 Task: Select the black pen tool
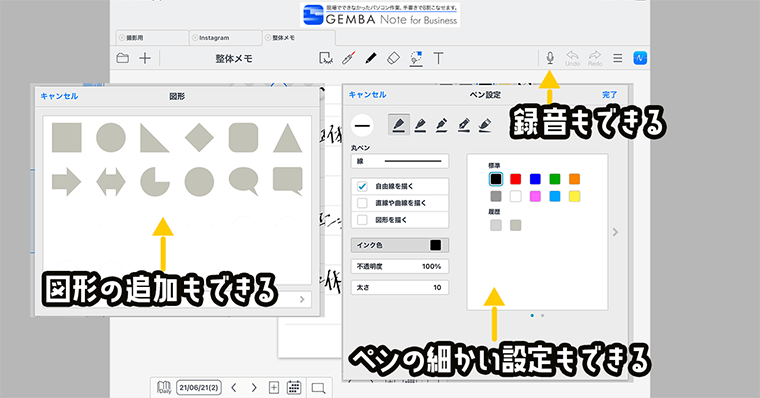point(371,58)
